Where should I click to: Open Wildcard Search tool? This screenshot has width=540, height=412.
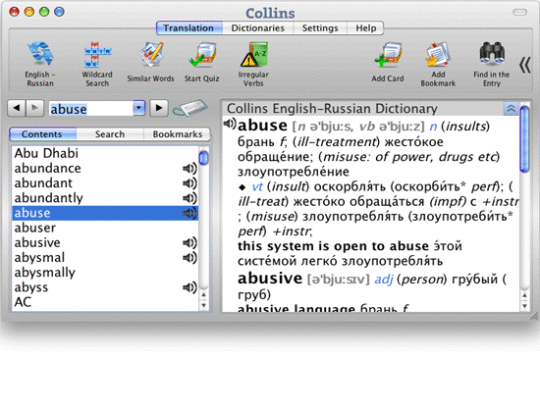click(x=97, y=64)
